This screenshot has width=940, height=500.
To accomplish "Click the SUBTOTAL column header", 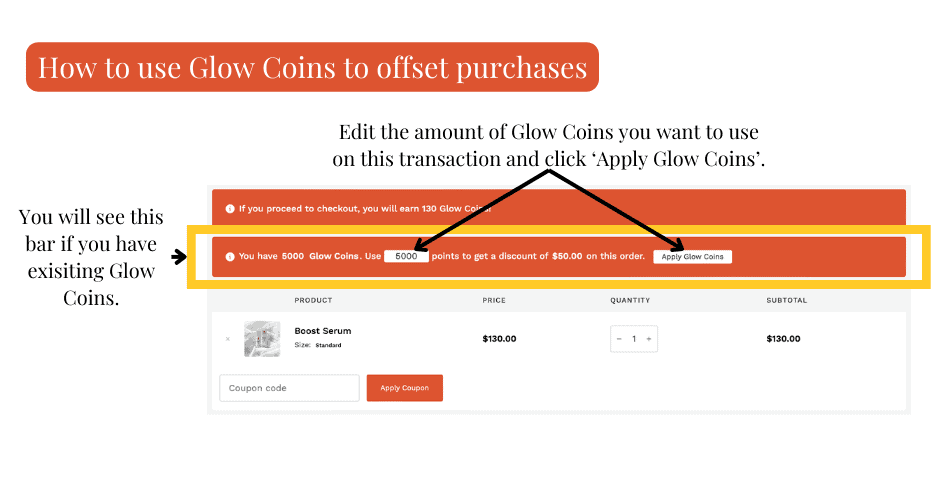I will pyautogui.click(x=786, y=300).
